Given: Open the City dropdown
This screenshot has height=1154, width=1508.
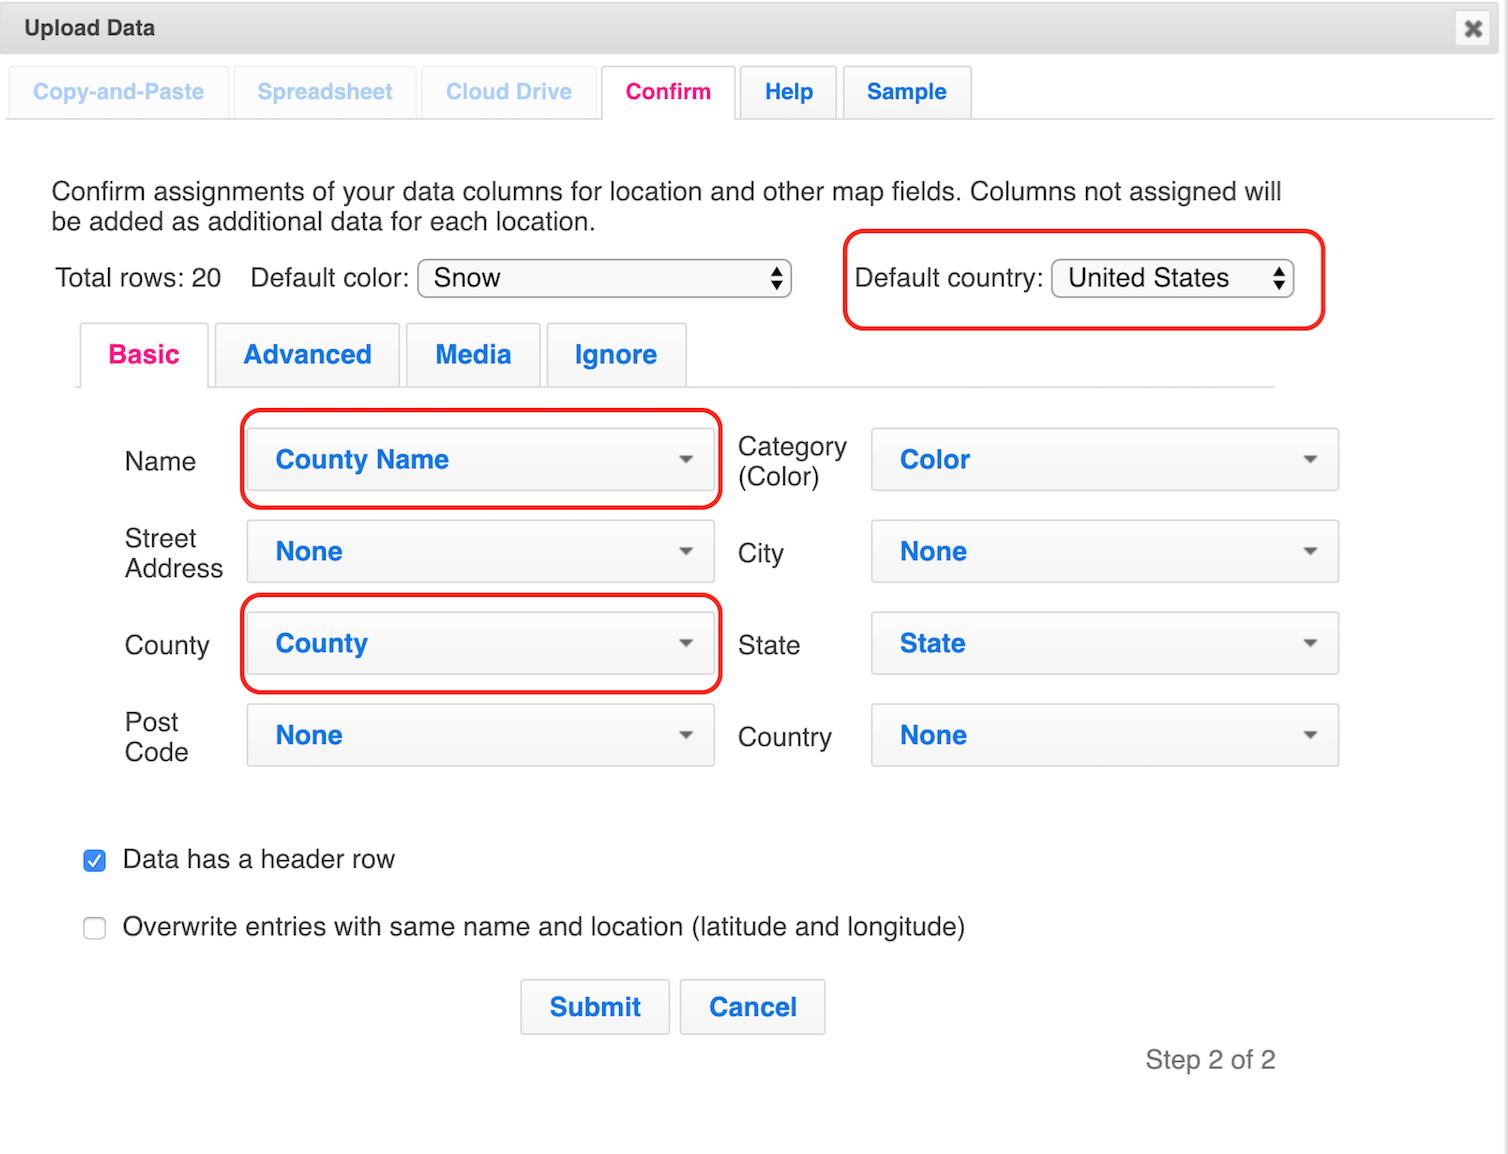Looking at the screenshot, I should [x=1105, y=552].
